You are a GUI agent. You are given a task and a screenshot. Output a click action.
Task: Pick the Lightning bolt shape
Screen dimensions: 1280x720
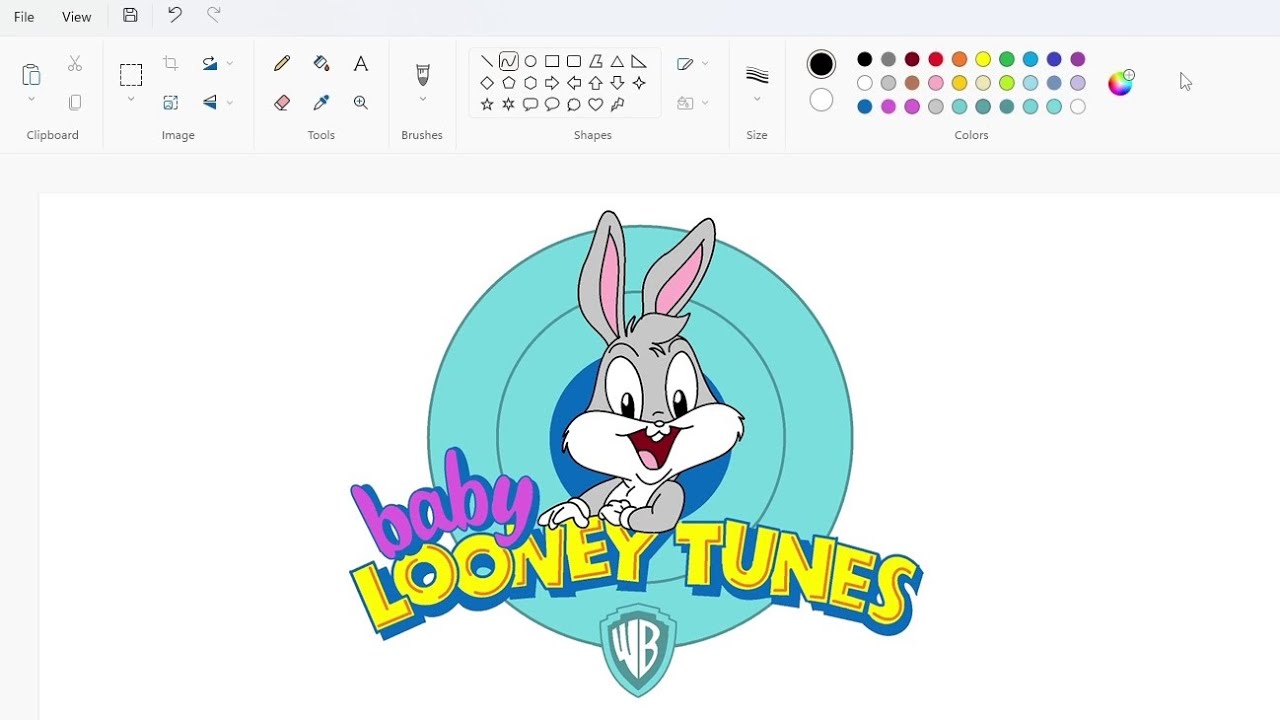pyautogui.click(x=617, y=104)
